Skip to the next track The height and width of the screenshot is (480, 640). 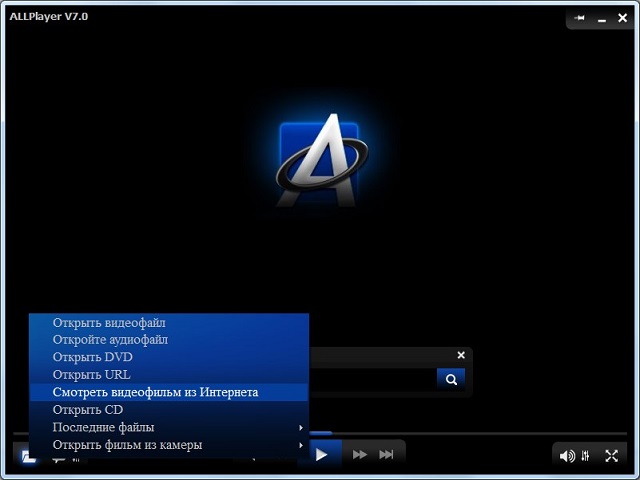(x=386, y=454)
